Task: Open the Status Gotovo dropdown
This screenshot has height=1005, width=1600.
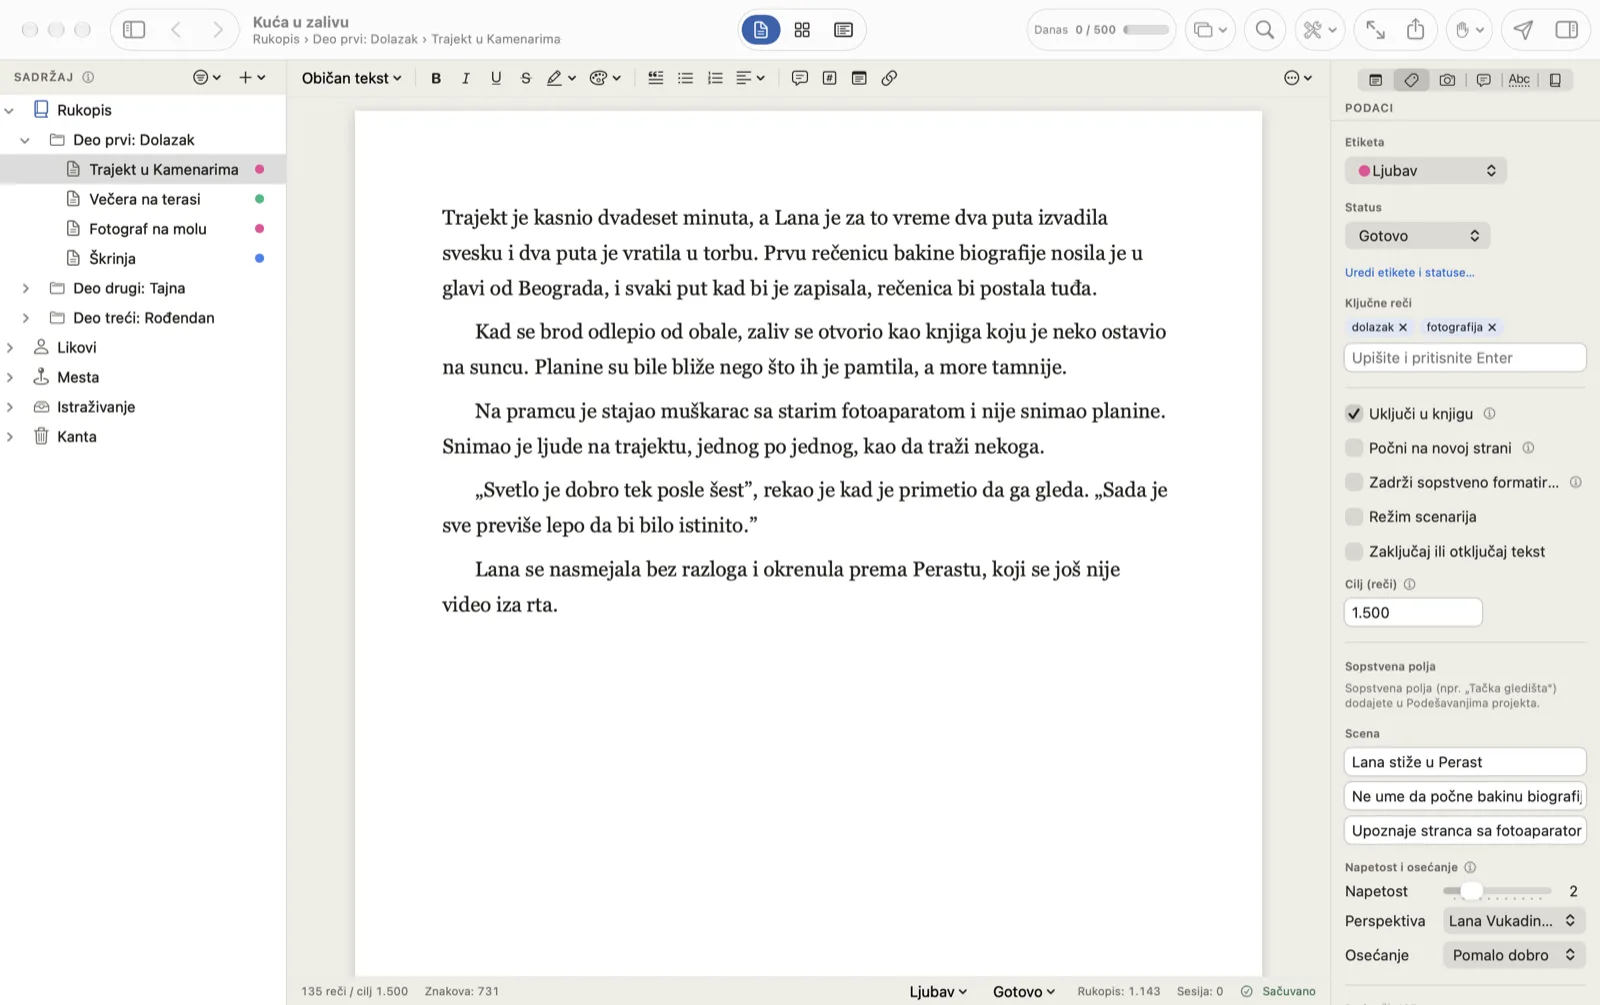Action: point(1417,236)
